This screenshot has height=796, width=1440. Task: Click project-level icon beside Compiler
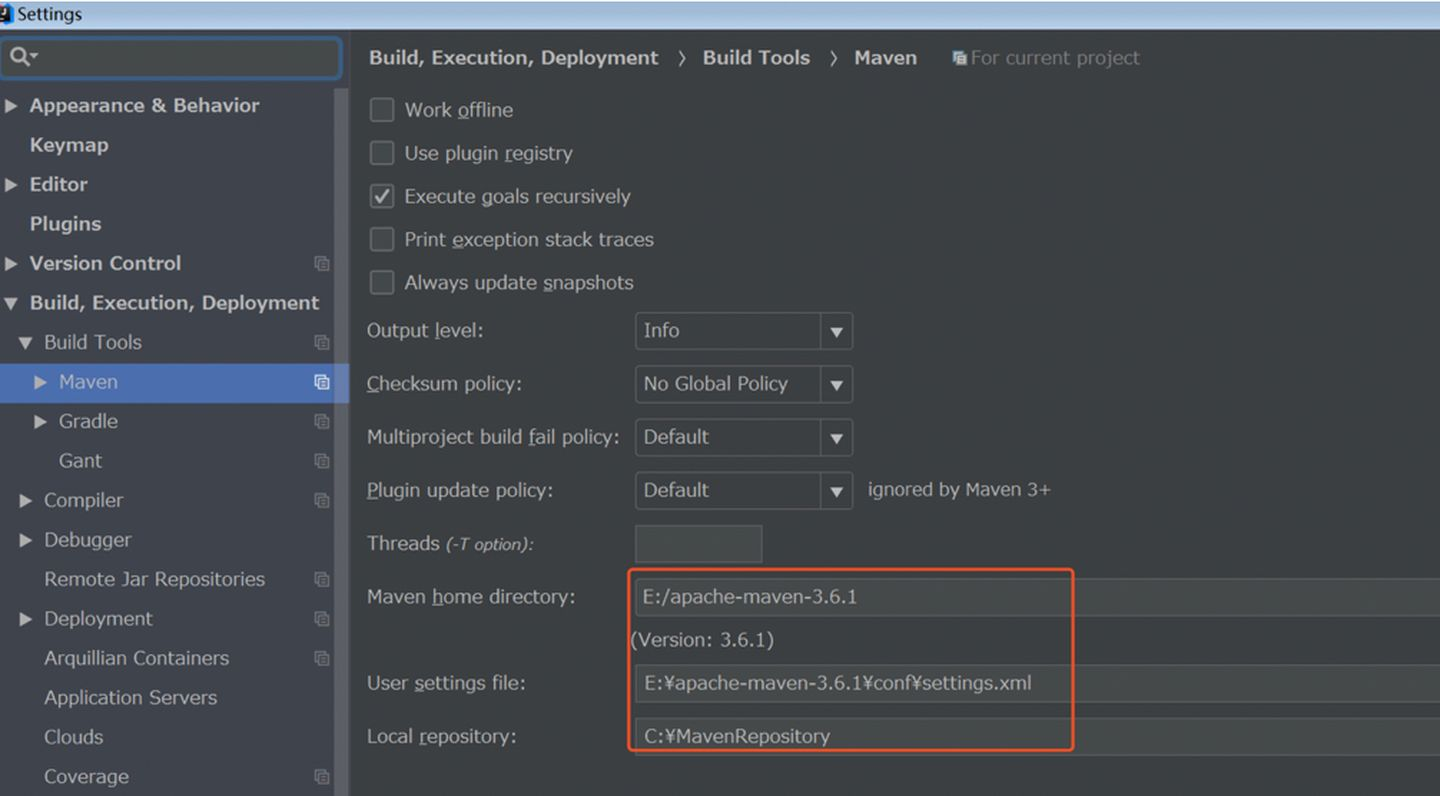tap(321, 500)
